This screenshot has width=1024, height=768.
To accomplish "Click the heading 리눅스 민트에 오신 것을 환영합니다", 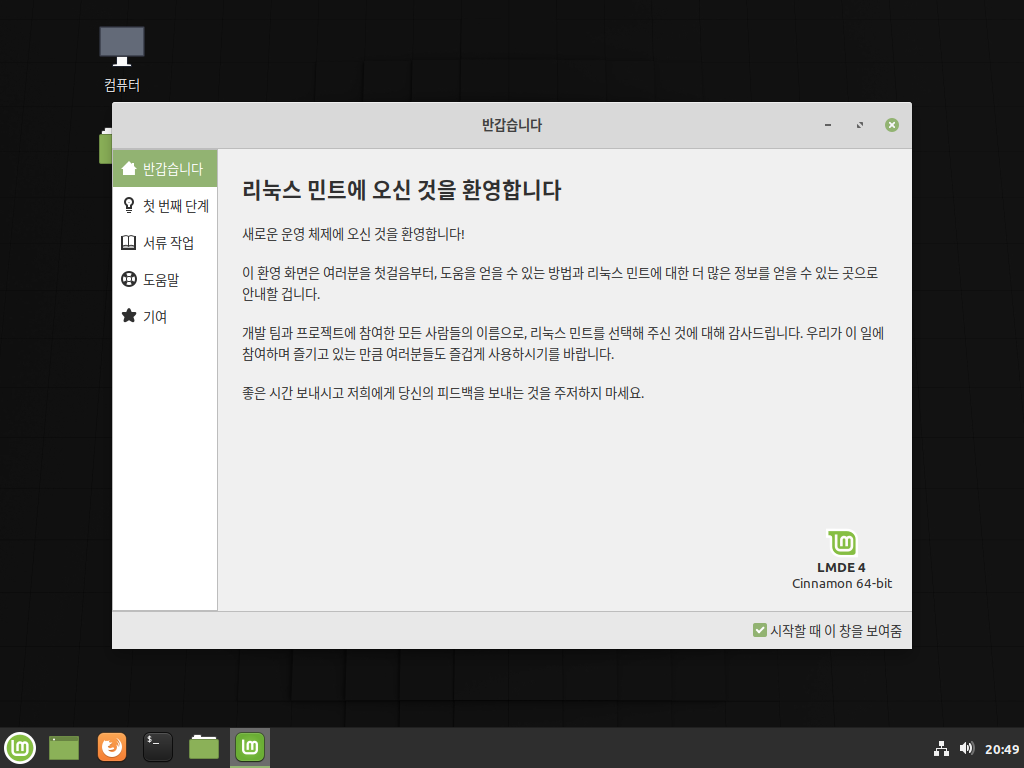I will 402,190.
